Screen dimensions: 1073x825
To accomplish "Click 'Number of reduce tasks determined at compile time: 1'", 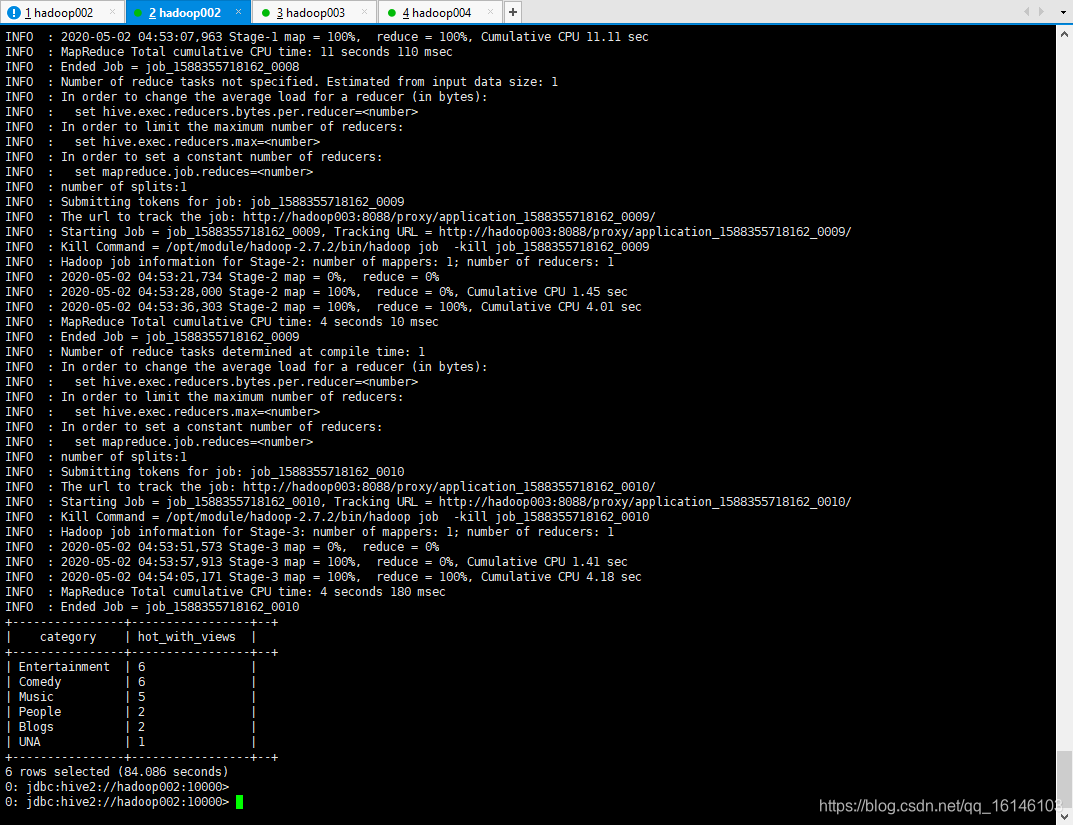I will tap(242, 352).
